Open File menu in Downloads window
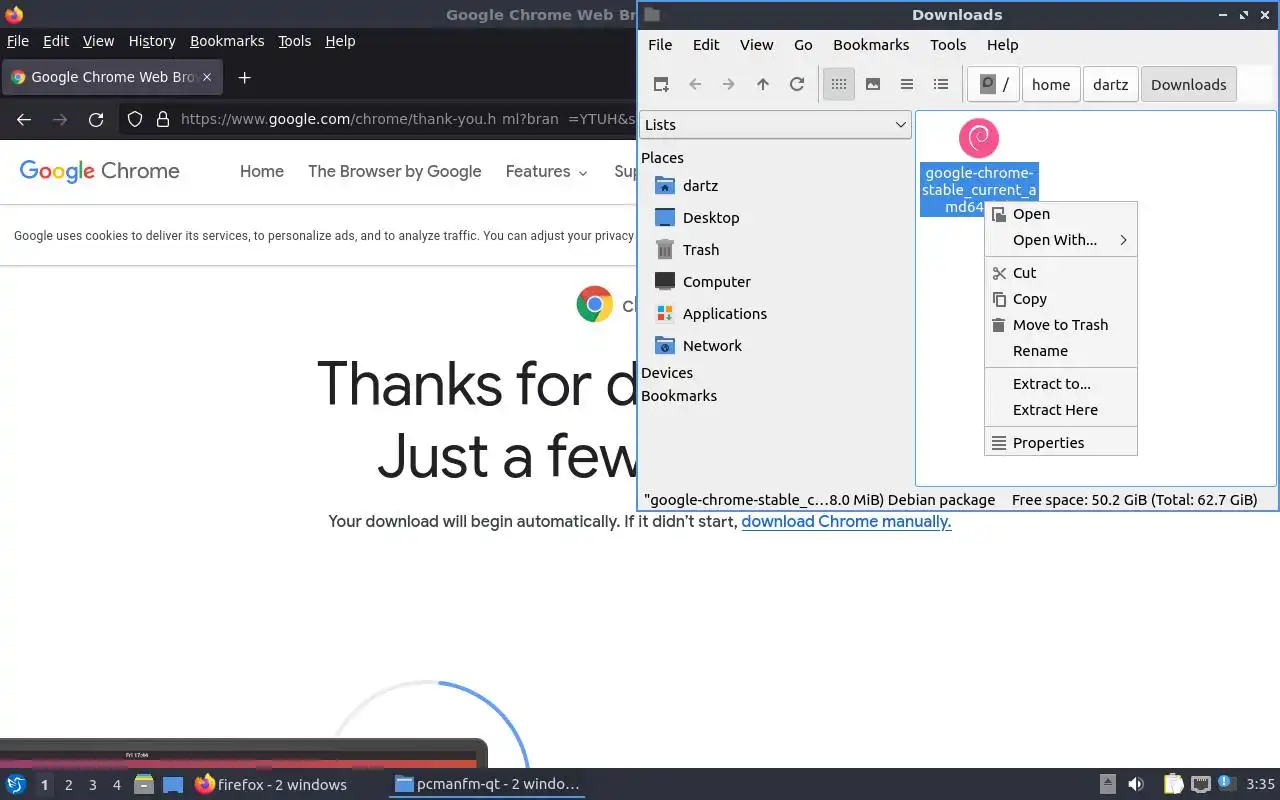Image resolution: width=1280 pixels, height=800 pixels. pos(660,44)
